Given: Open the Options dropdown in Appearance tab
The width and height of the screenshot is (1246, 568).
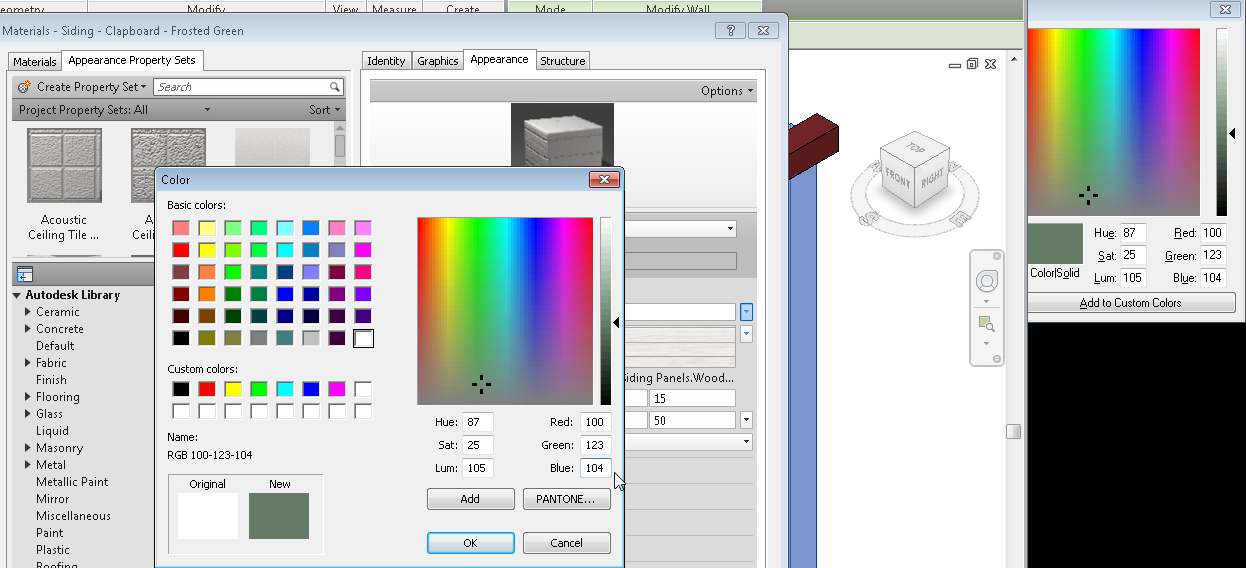Looking at the screenshot, I should click(750, 91).
